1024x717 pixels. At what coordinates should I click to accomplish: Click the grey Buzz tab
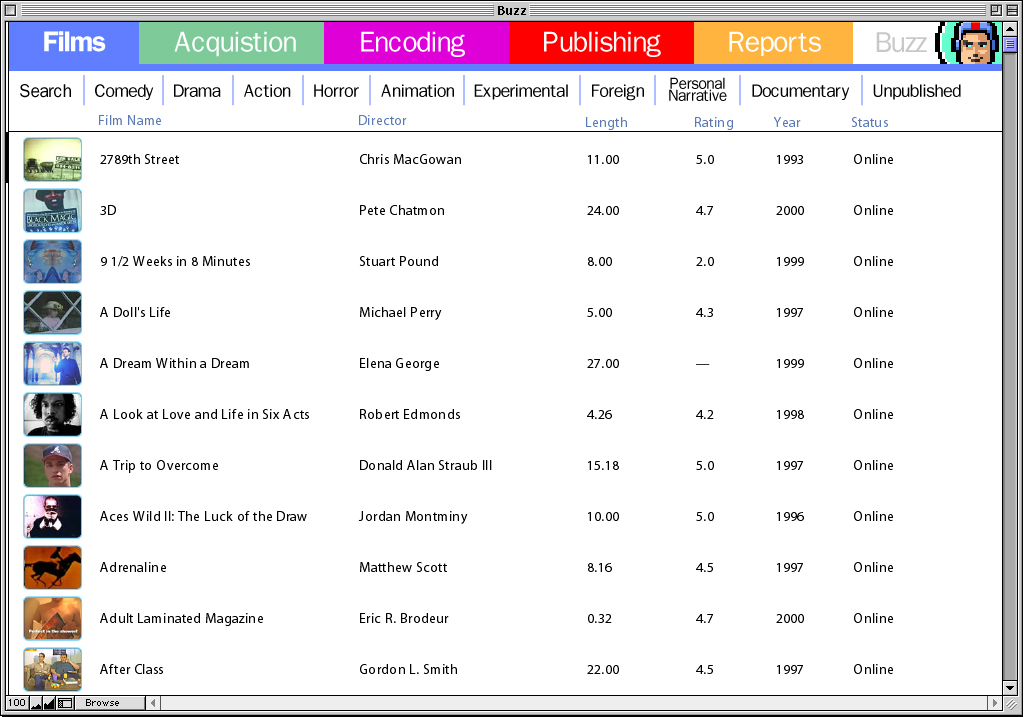[900, 42]
